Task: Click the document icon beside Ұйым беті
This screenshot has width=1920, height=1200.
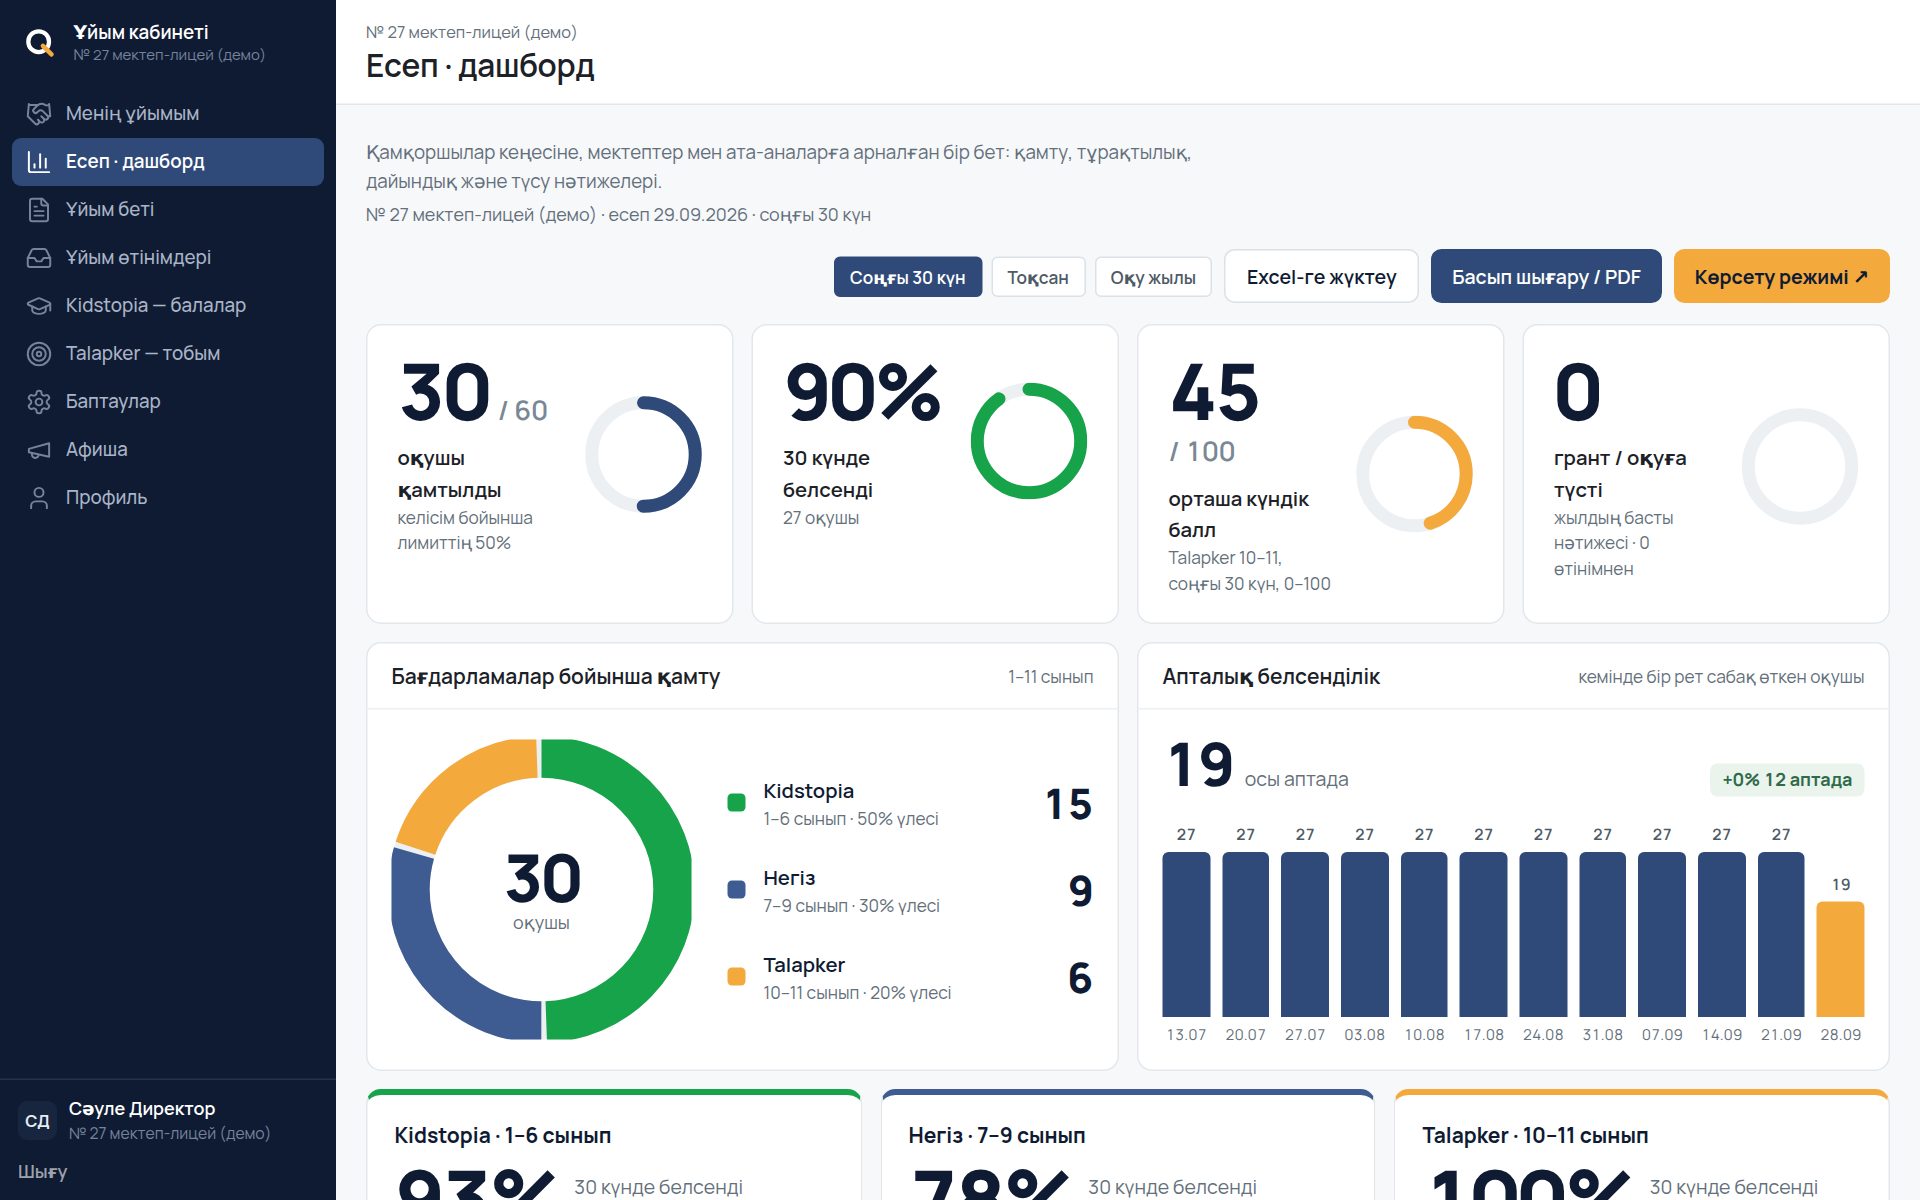Action: pyautogui.click(x=39, y=209)
